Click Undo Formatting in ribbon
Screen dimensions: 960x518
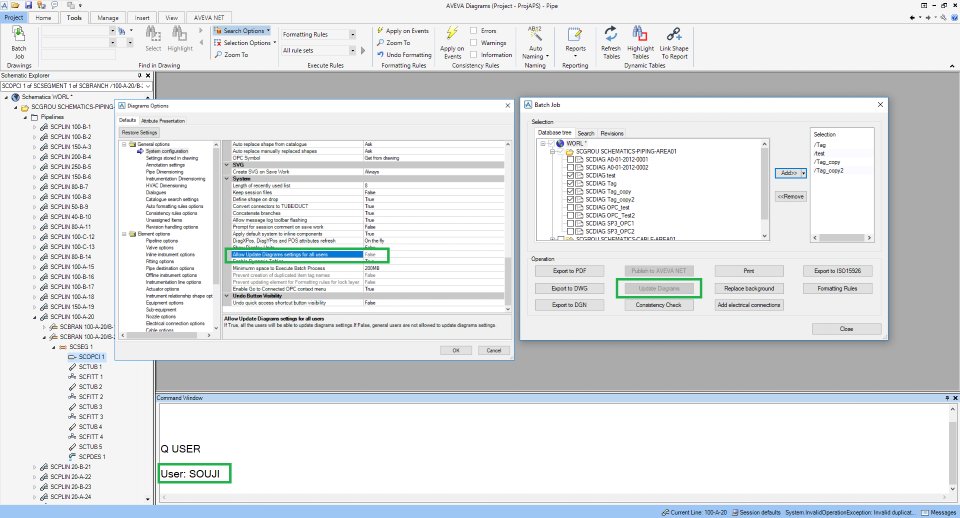(406, 55)
